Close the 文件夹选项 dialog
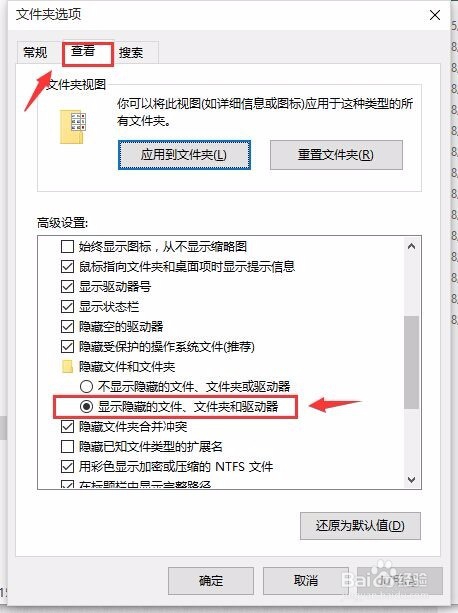The image size is (458, 613). tap(435, 16)
